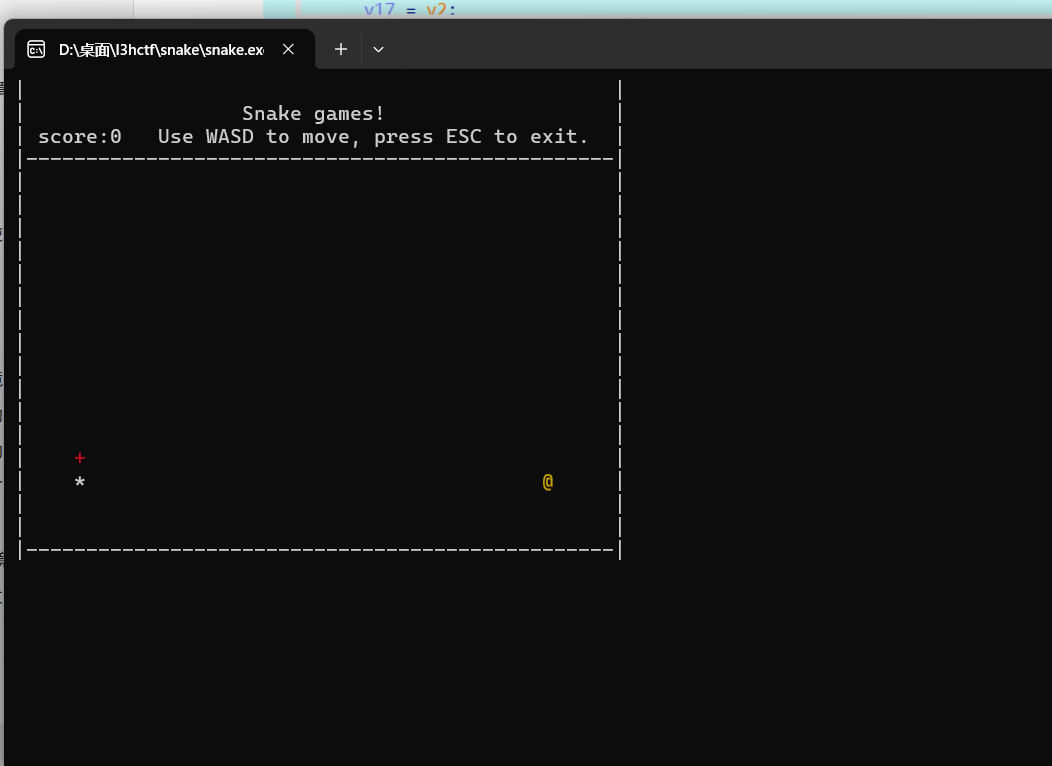Image resolution: width=1052 pixels, height=766 pixels.
Task: Click v17 in the background code
Action: click(380, 9)
